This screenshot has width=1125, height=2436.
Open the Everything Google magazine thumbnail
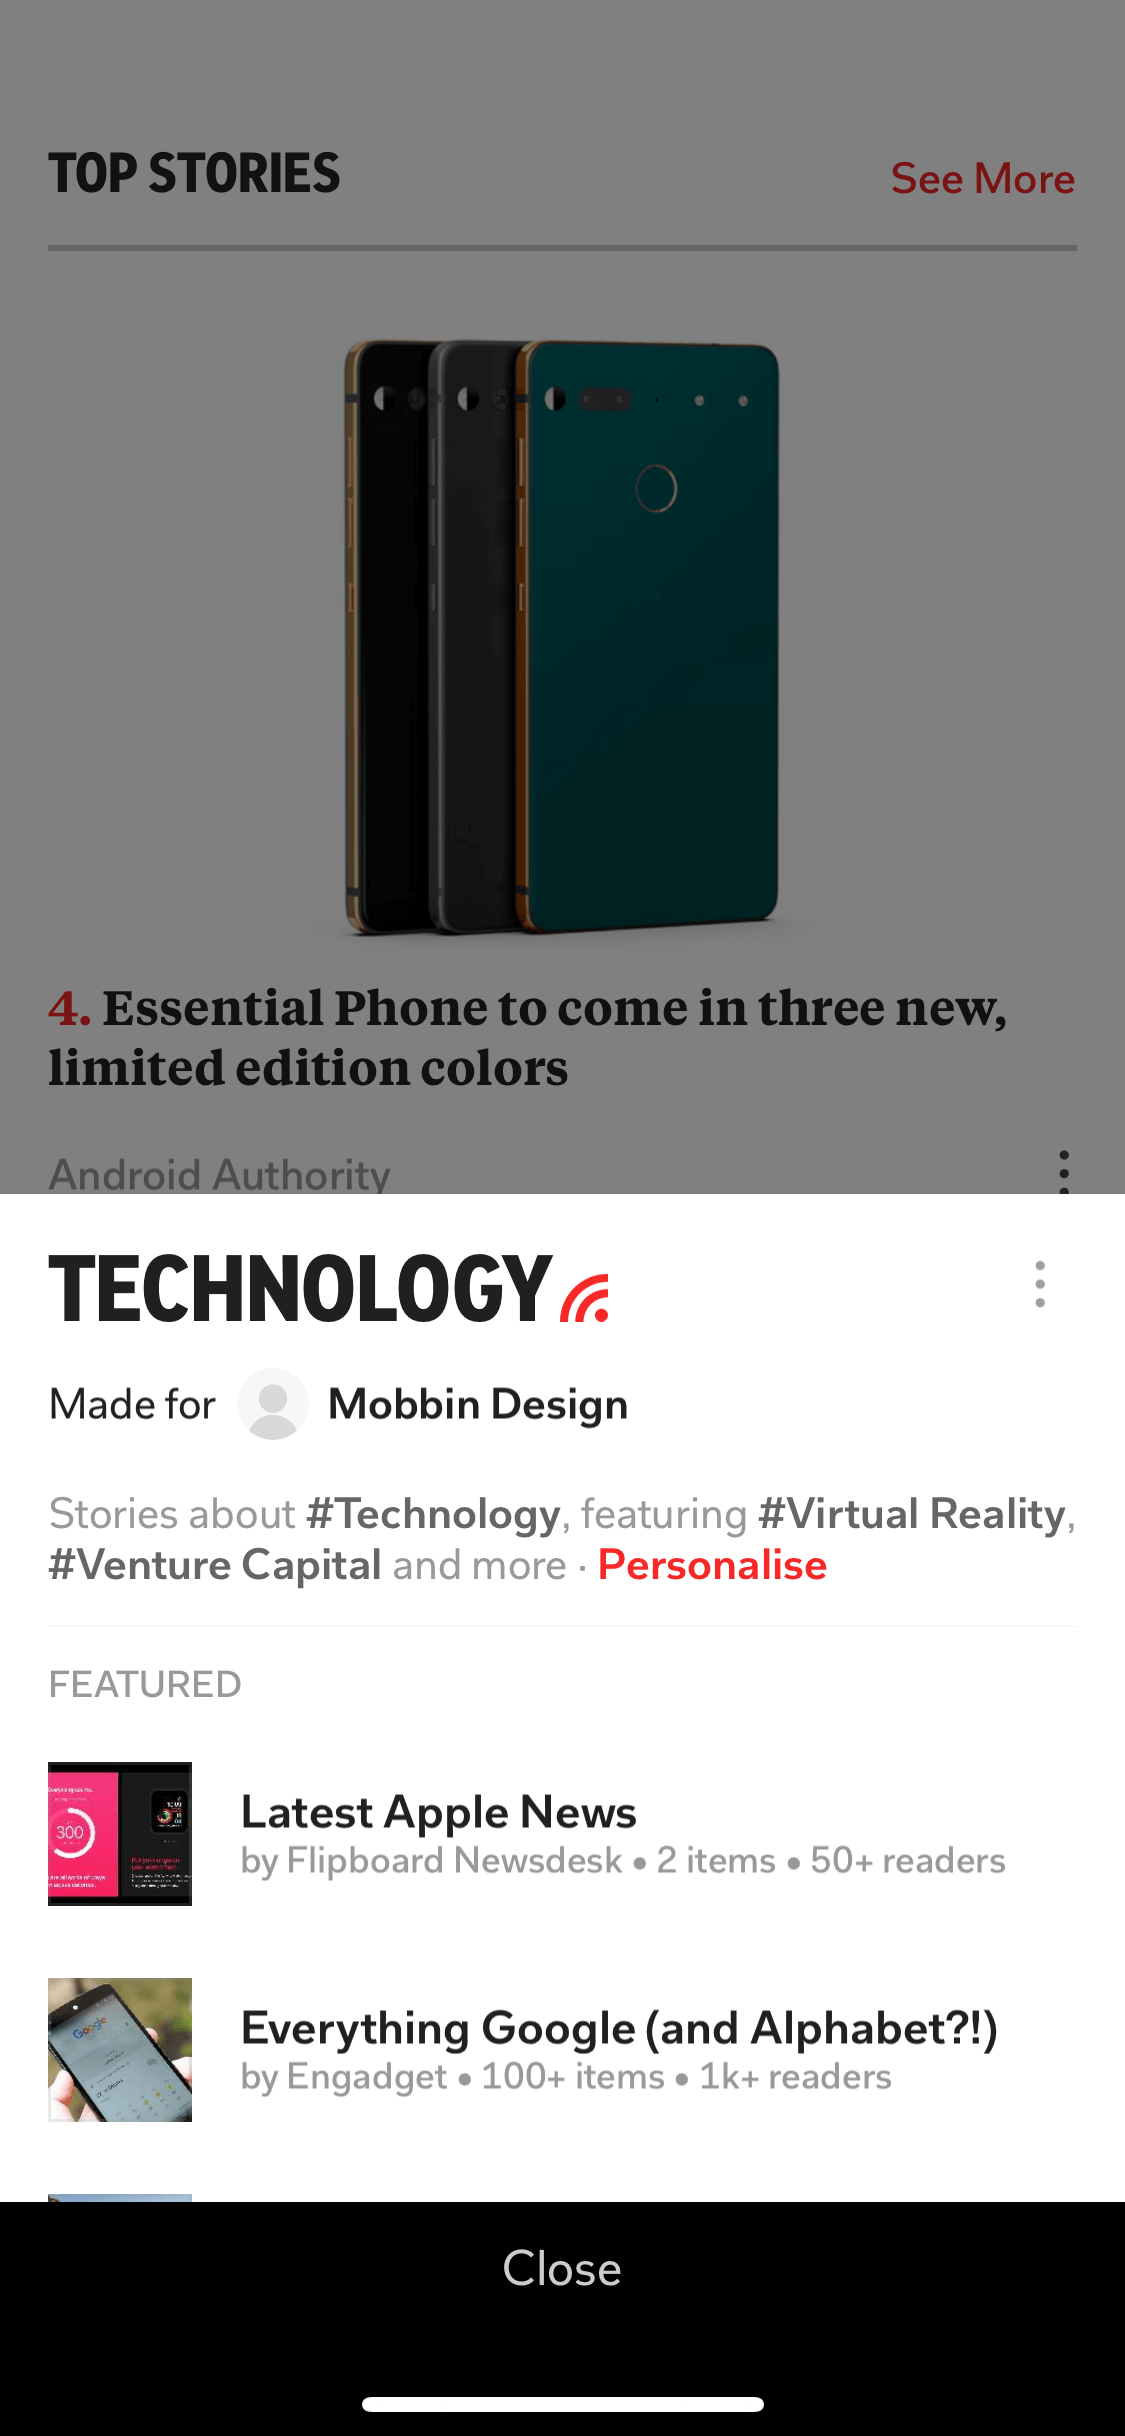coord(120,2050)
